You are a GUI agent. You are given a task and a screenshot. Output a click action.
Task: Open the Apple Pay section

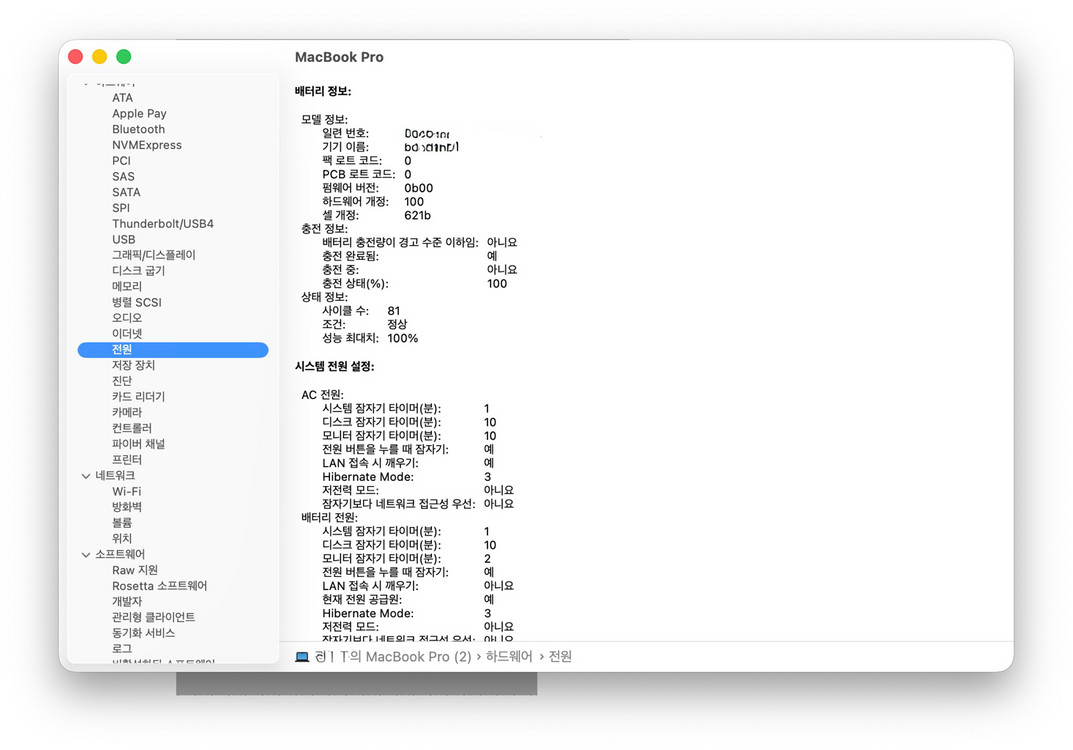tap(139, 114)
